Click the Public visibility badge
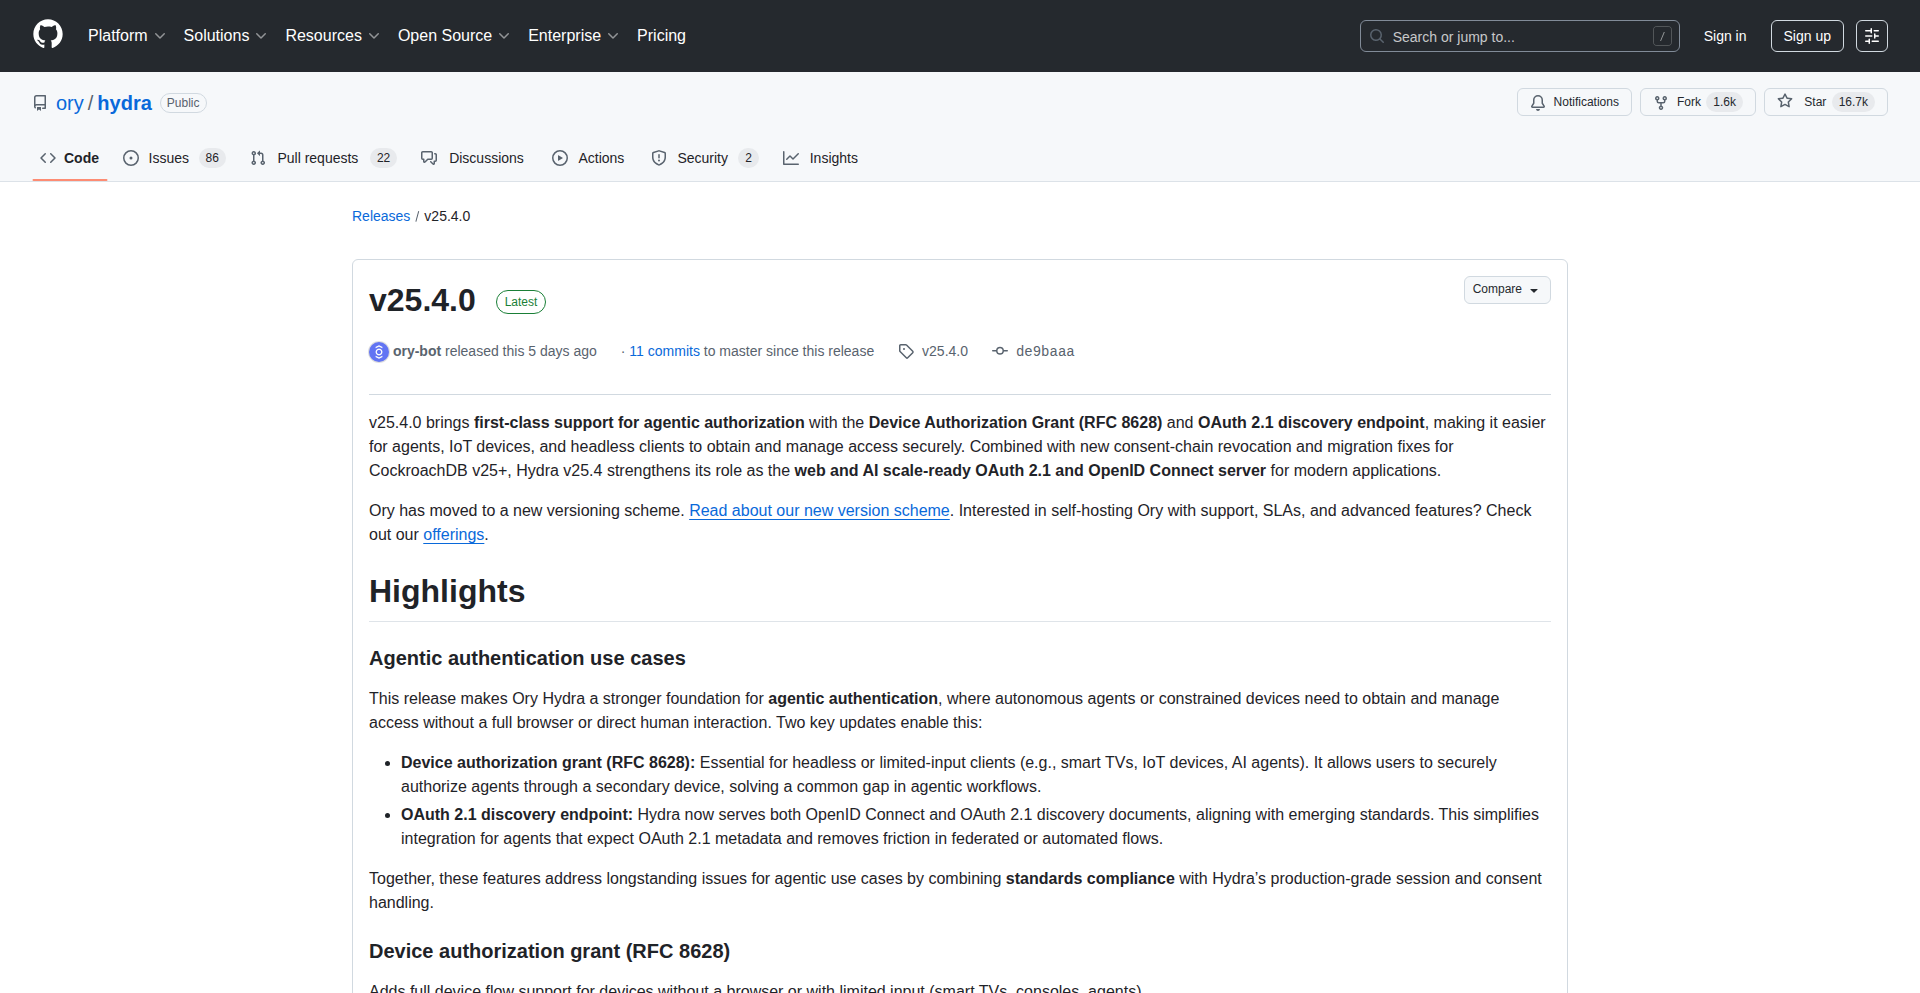Screen dimensions: 1920x993 pyautogui.click(x=183, y=102)
